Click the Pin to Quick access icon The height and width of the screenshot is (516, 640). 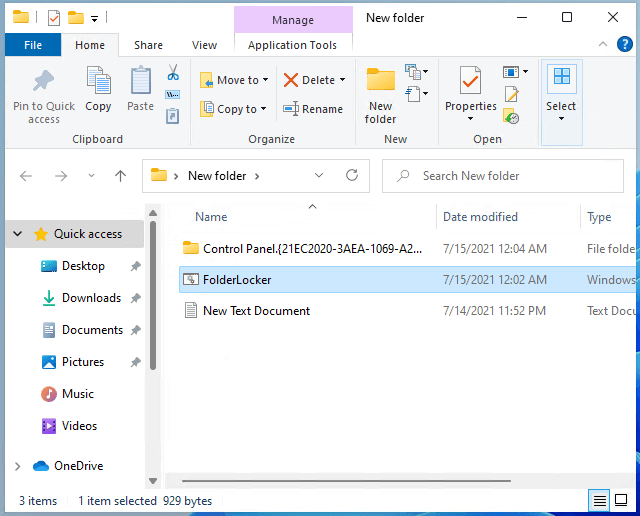pyautogui.click(x=43, y=82)
